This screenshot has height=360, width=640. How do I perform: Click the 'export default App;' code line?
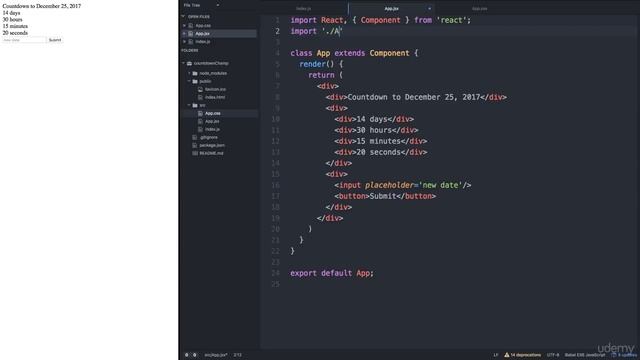pos(332,273)
